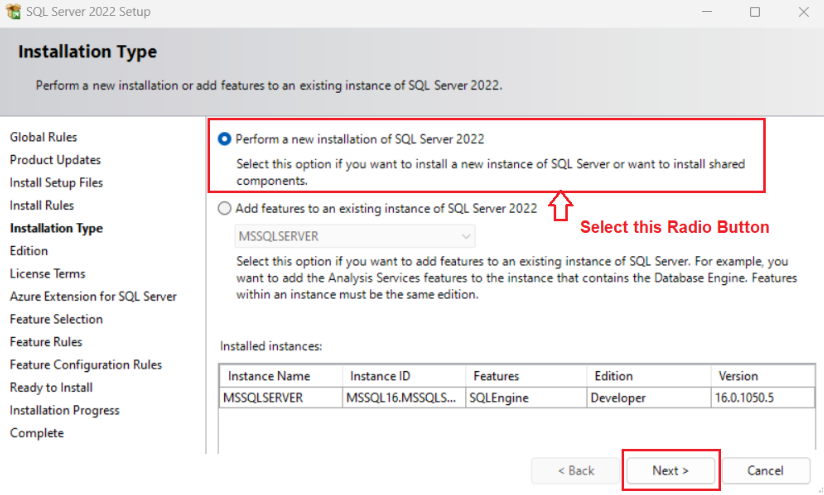Click Ready to Install step
824x495 pixels.
[x=51, y=388]
